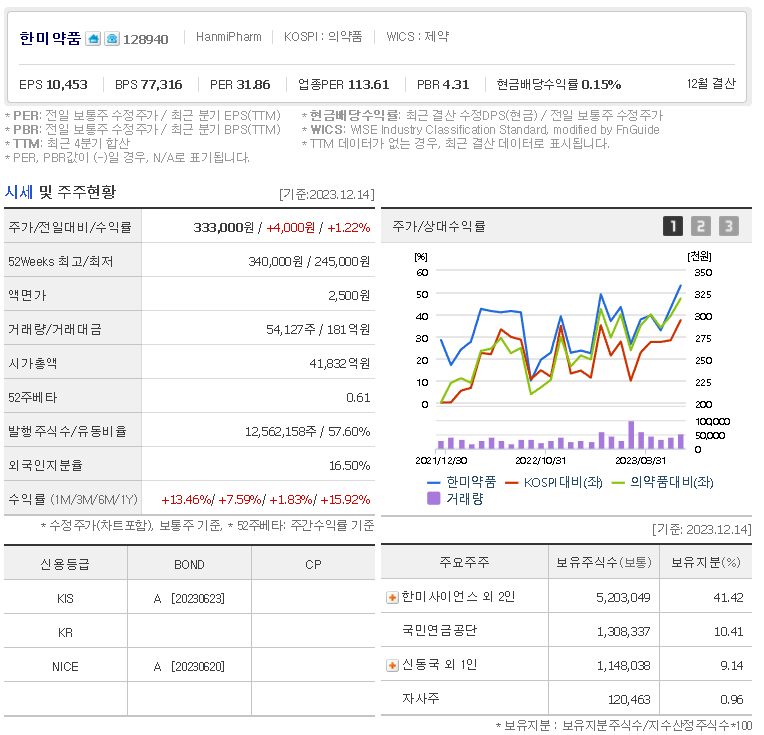Viewport: 764px width, 735px height.
Task: Click the 120,463 treasury shares value
Action: point(629,699)
